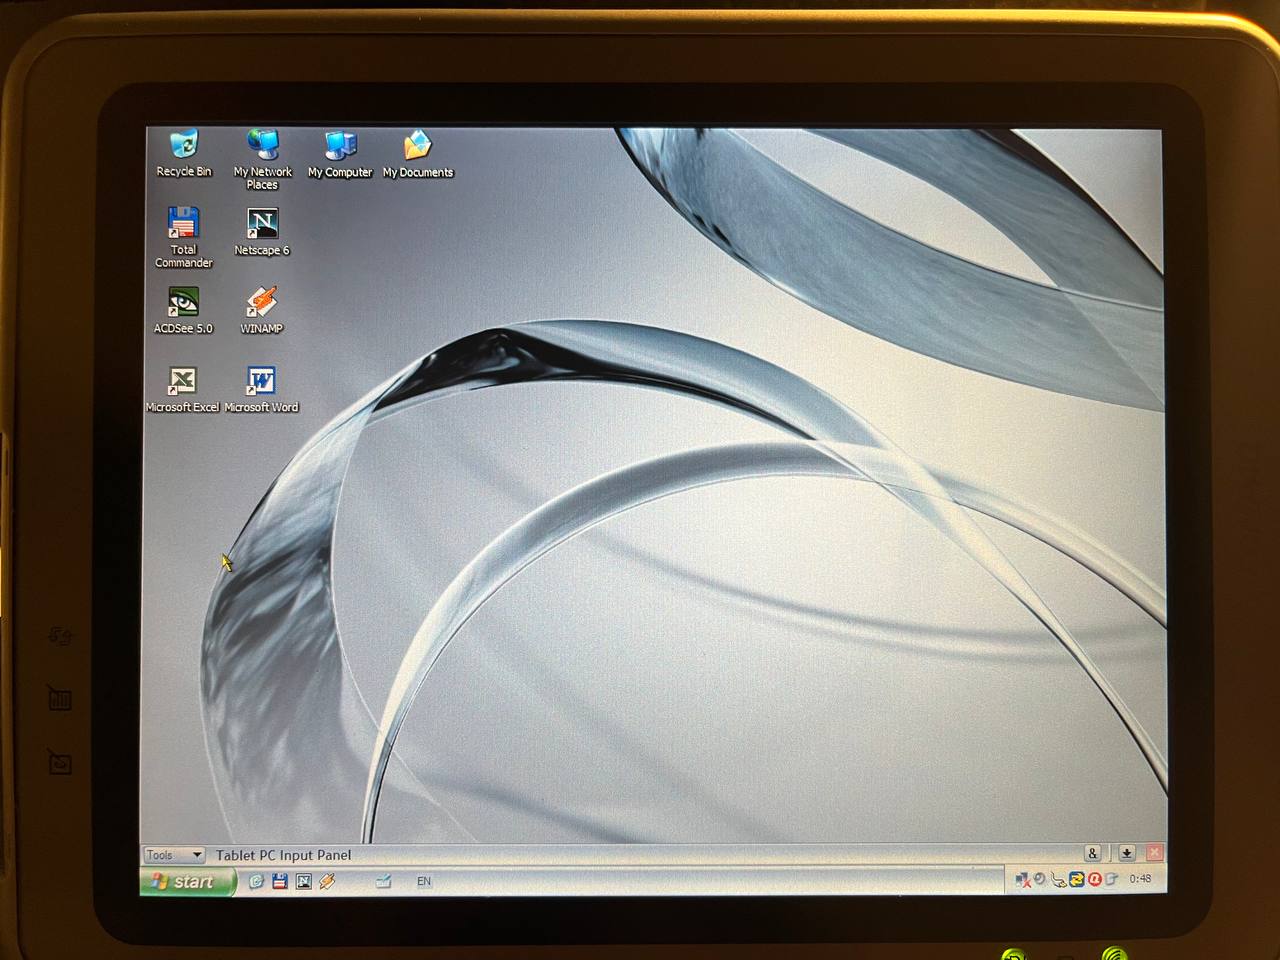This screenshot has width=1280, height=960.
Task: Select the ACDSee 5.0 shortcut icon
Action: click(x=183, y=303)
